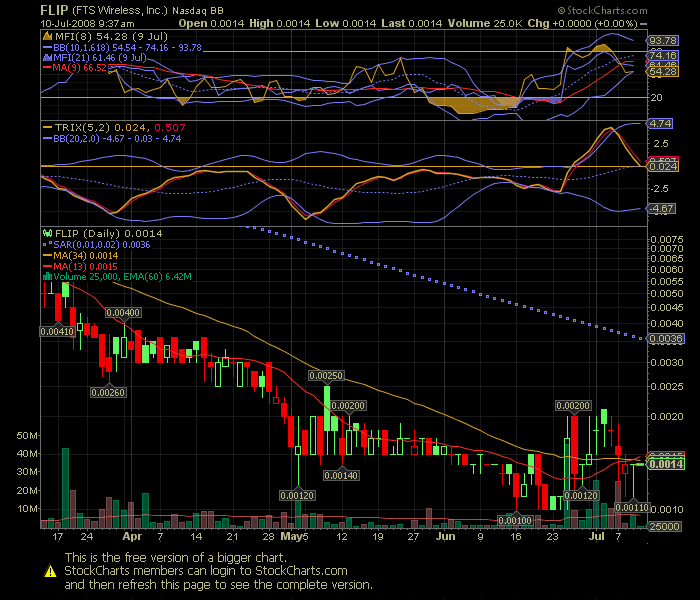Click the MFI(21) legend icon

47,58
